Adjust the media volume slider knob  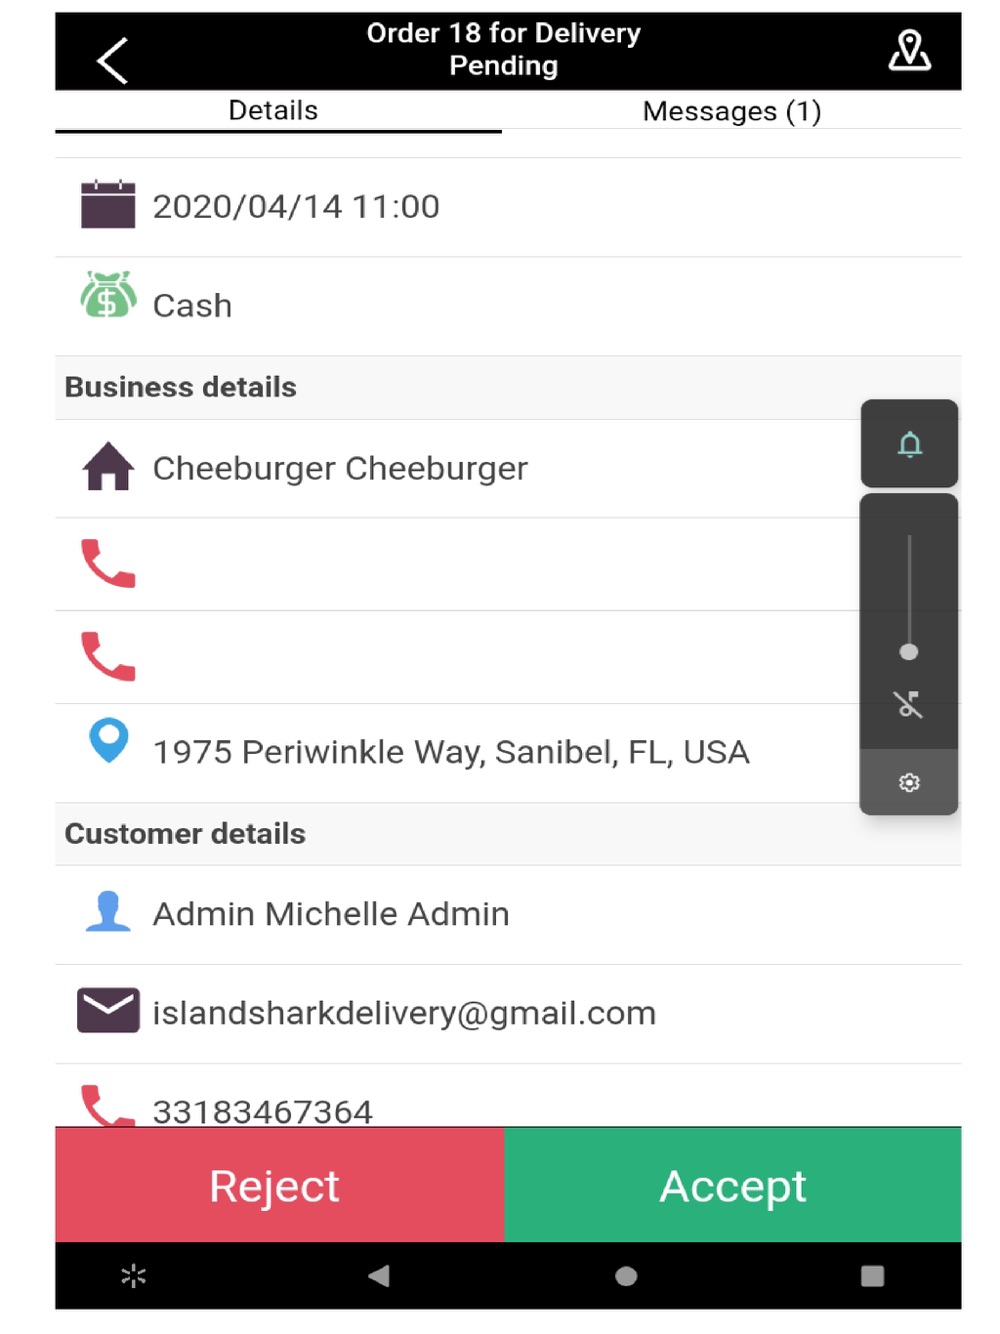coord(909,652)
